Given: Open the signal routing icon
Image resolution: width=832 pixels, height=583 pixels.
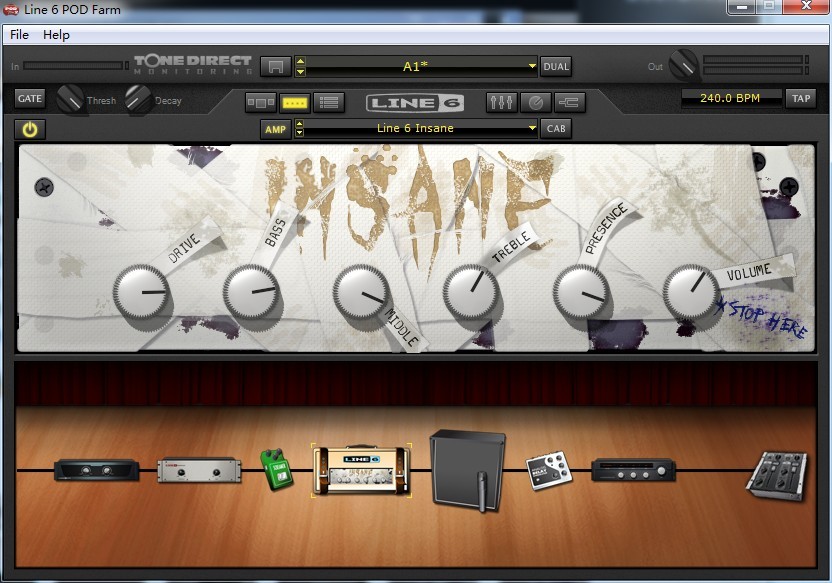Looking at the screenshot, I should pyautogui.click(x=570, y=102).
